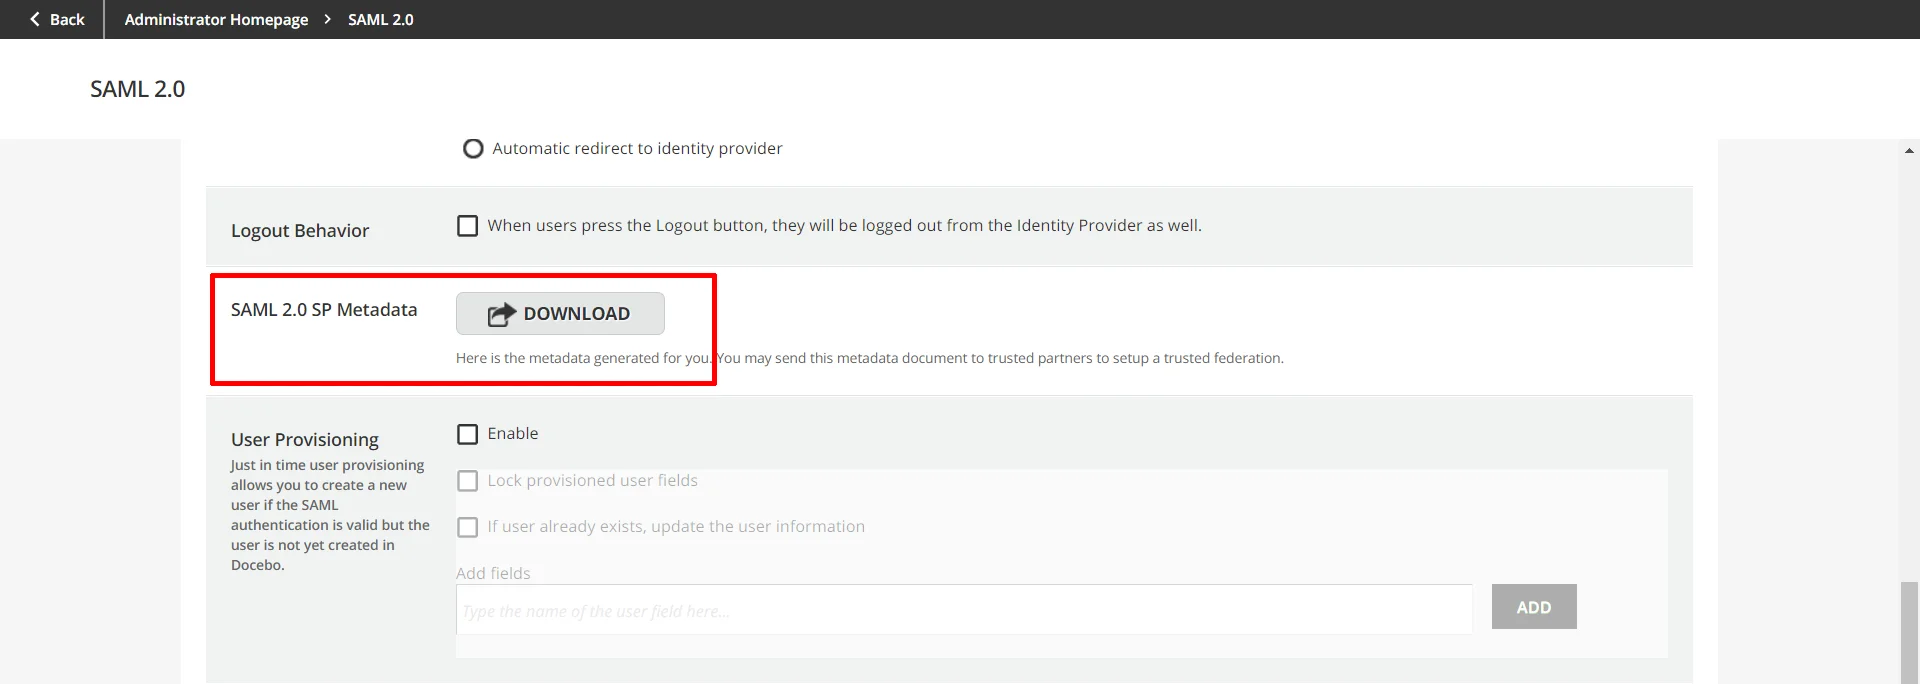Check Lock provisioned user fields
This screenshot has height=684, width=1920.
point(467,480)
